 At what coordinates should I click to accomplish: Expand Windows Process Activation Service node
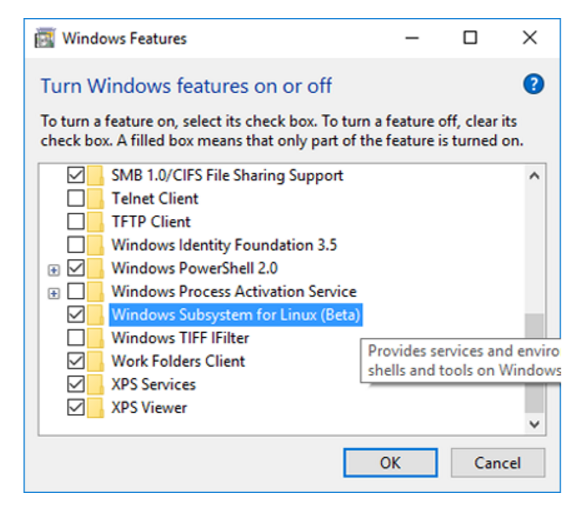pos(54,294)
